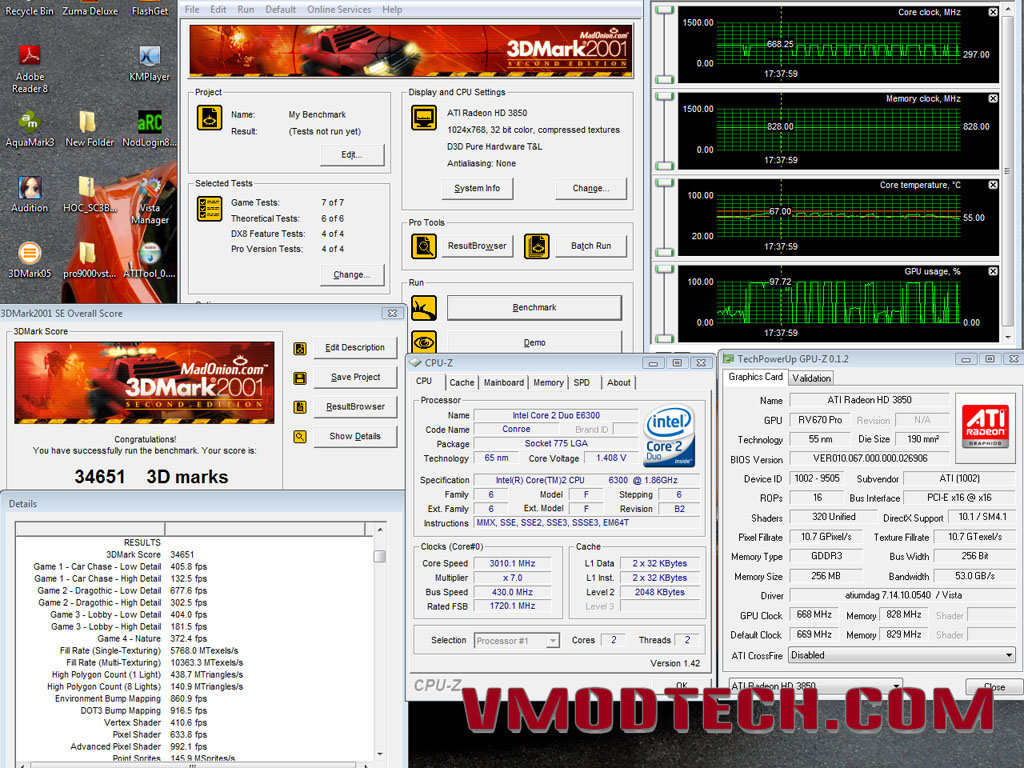Click the Core Speed field in CPU-Z
The image size is (1024, 768).
pos(512,564)
